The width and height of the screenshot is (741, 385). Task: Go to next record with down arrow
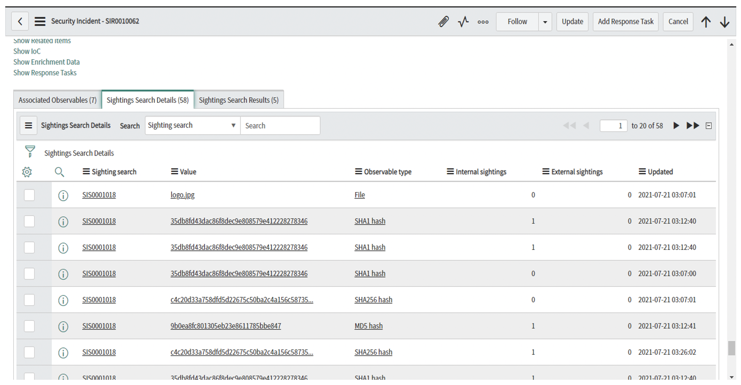724,22
